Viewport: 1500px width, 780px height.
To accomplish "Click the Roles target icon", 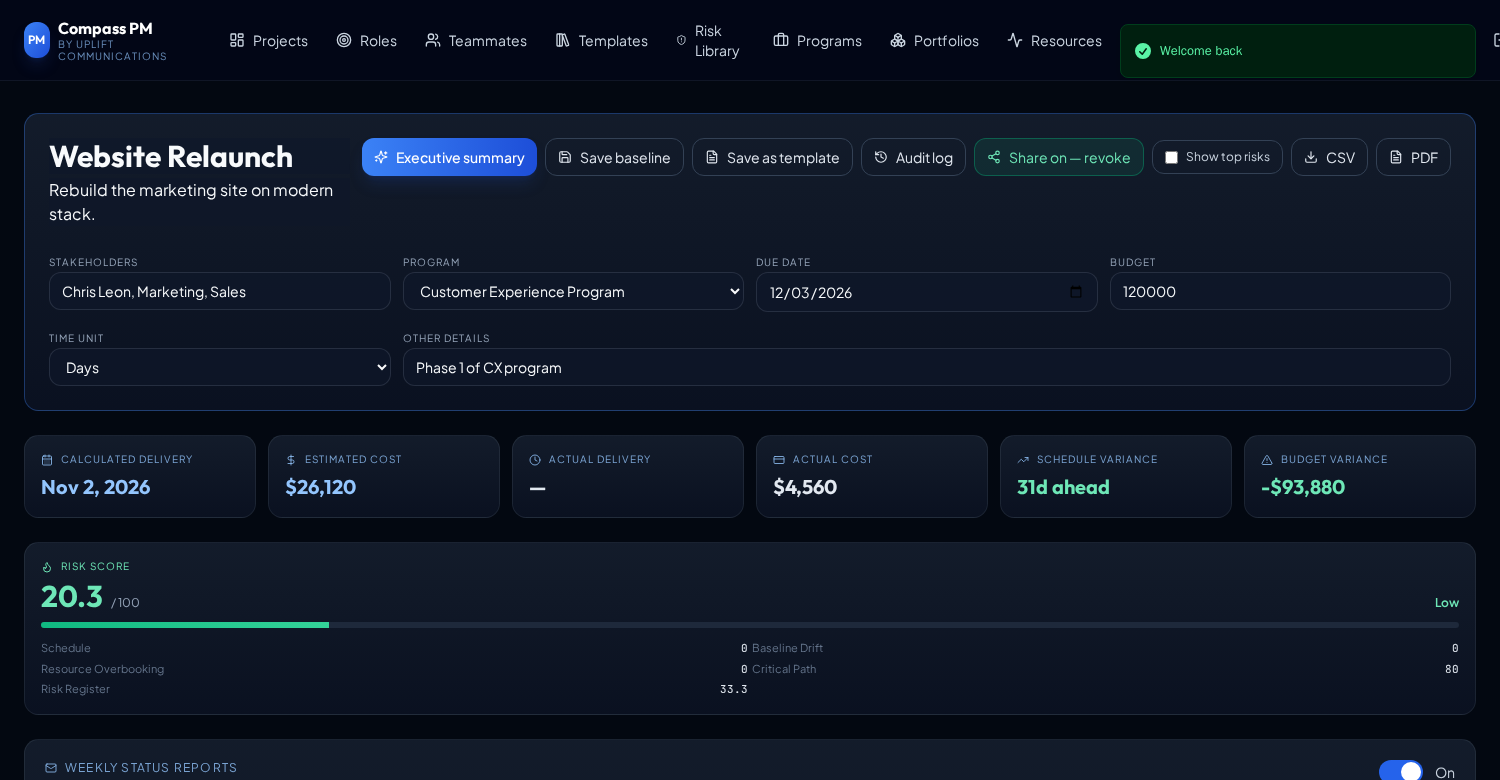I will 344,40.
